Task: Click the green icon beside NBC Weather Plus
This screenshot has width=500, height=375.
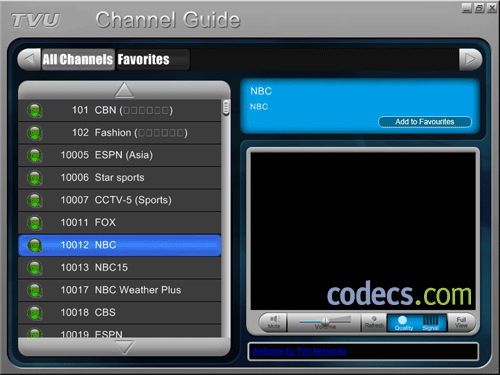Action: tap(35, 290)
